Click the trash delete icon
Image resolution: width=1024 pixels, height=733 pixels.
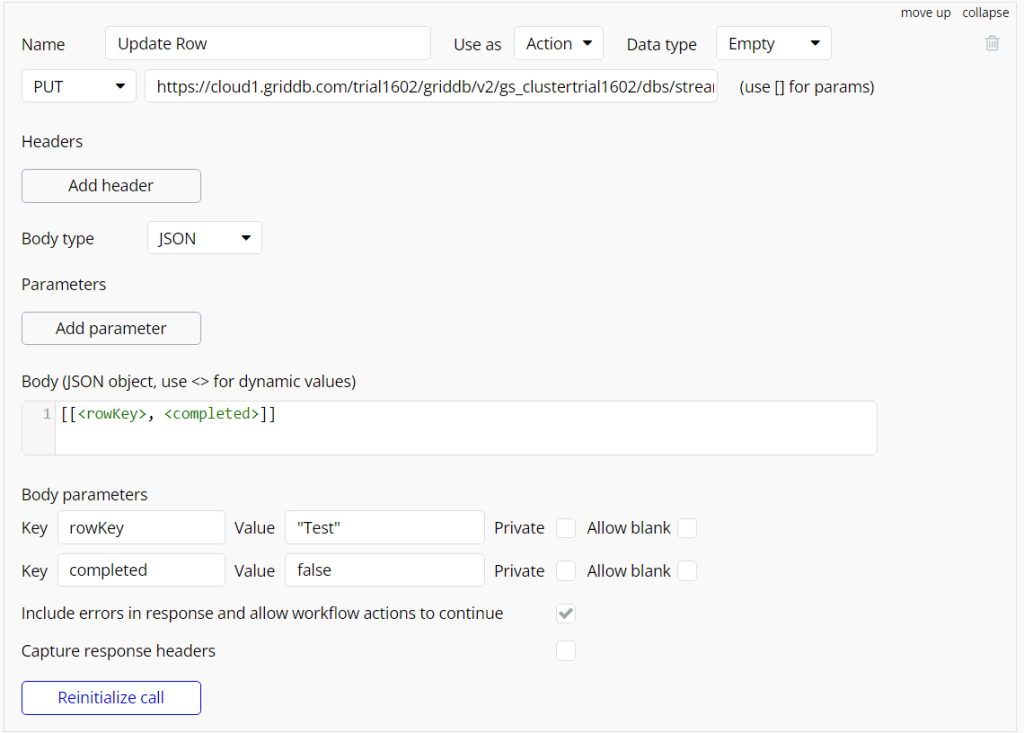(991, 43)
